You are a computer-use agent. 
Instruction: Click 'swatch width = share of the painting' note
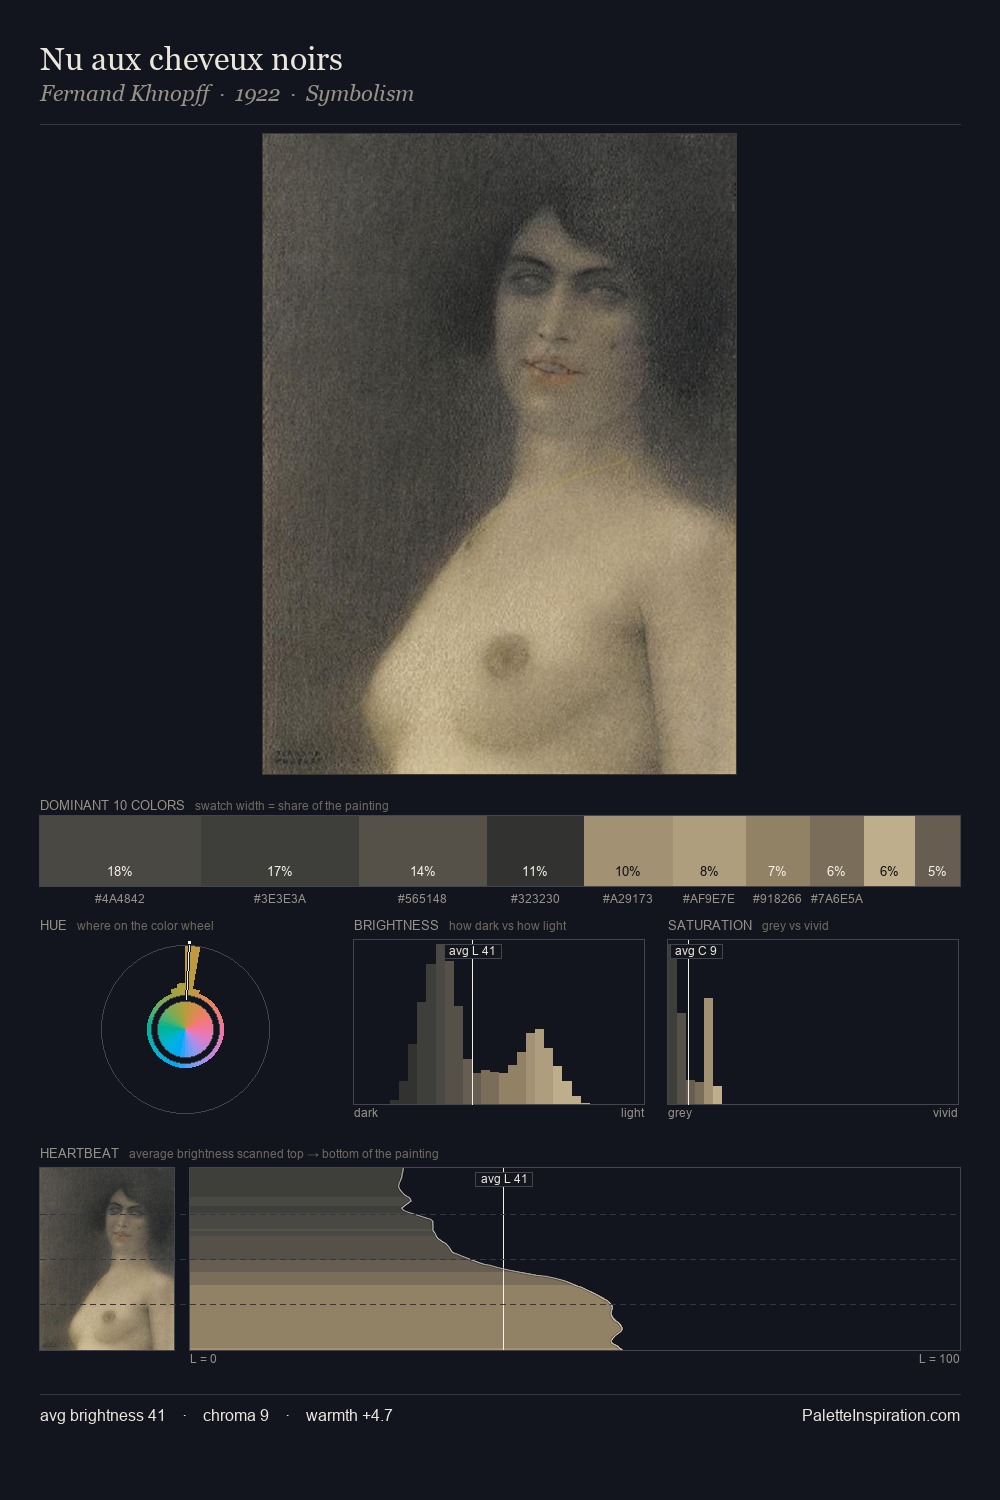coord(292,806)
